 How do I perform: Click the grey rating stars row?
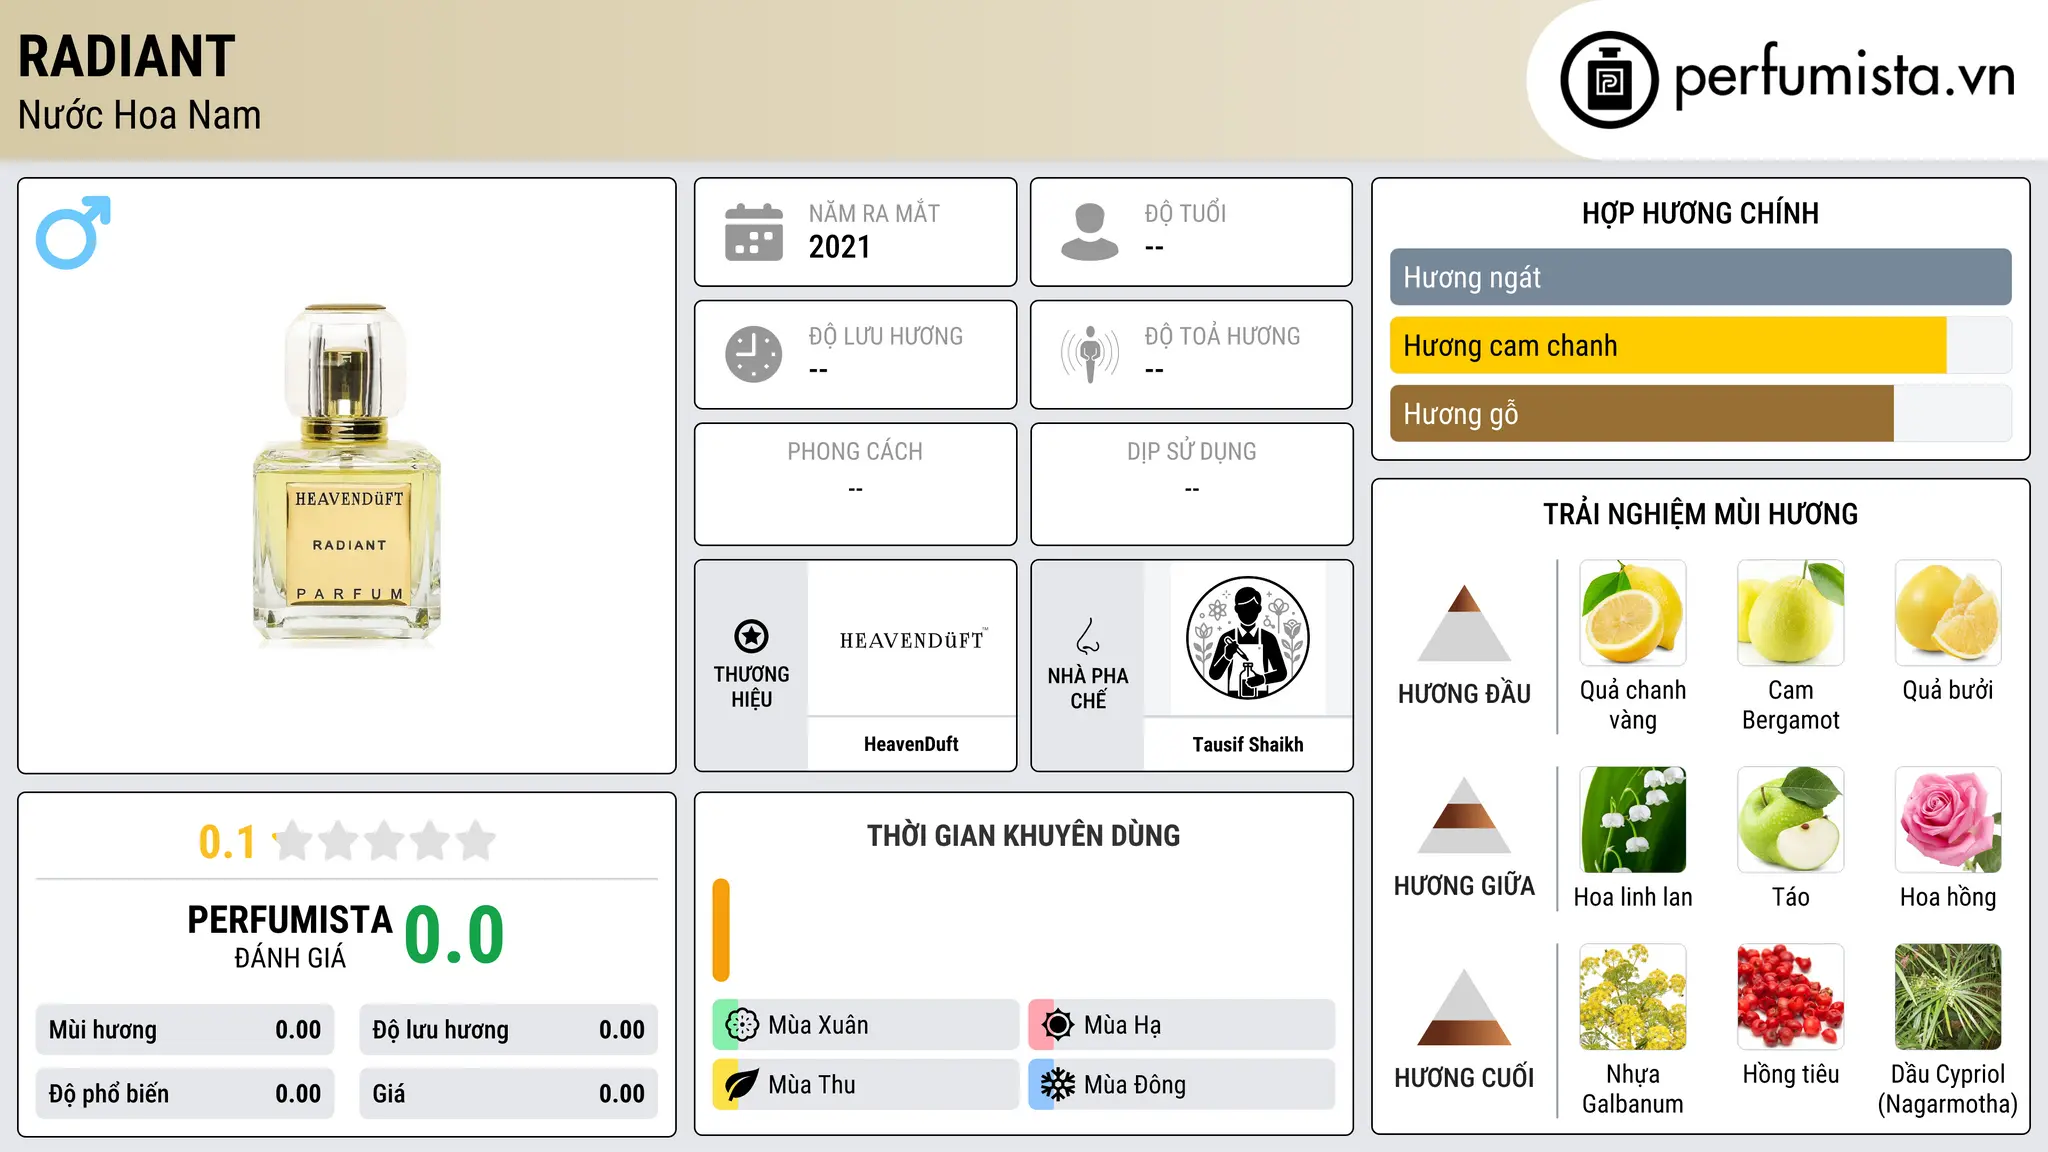tap(384, 841)
